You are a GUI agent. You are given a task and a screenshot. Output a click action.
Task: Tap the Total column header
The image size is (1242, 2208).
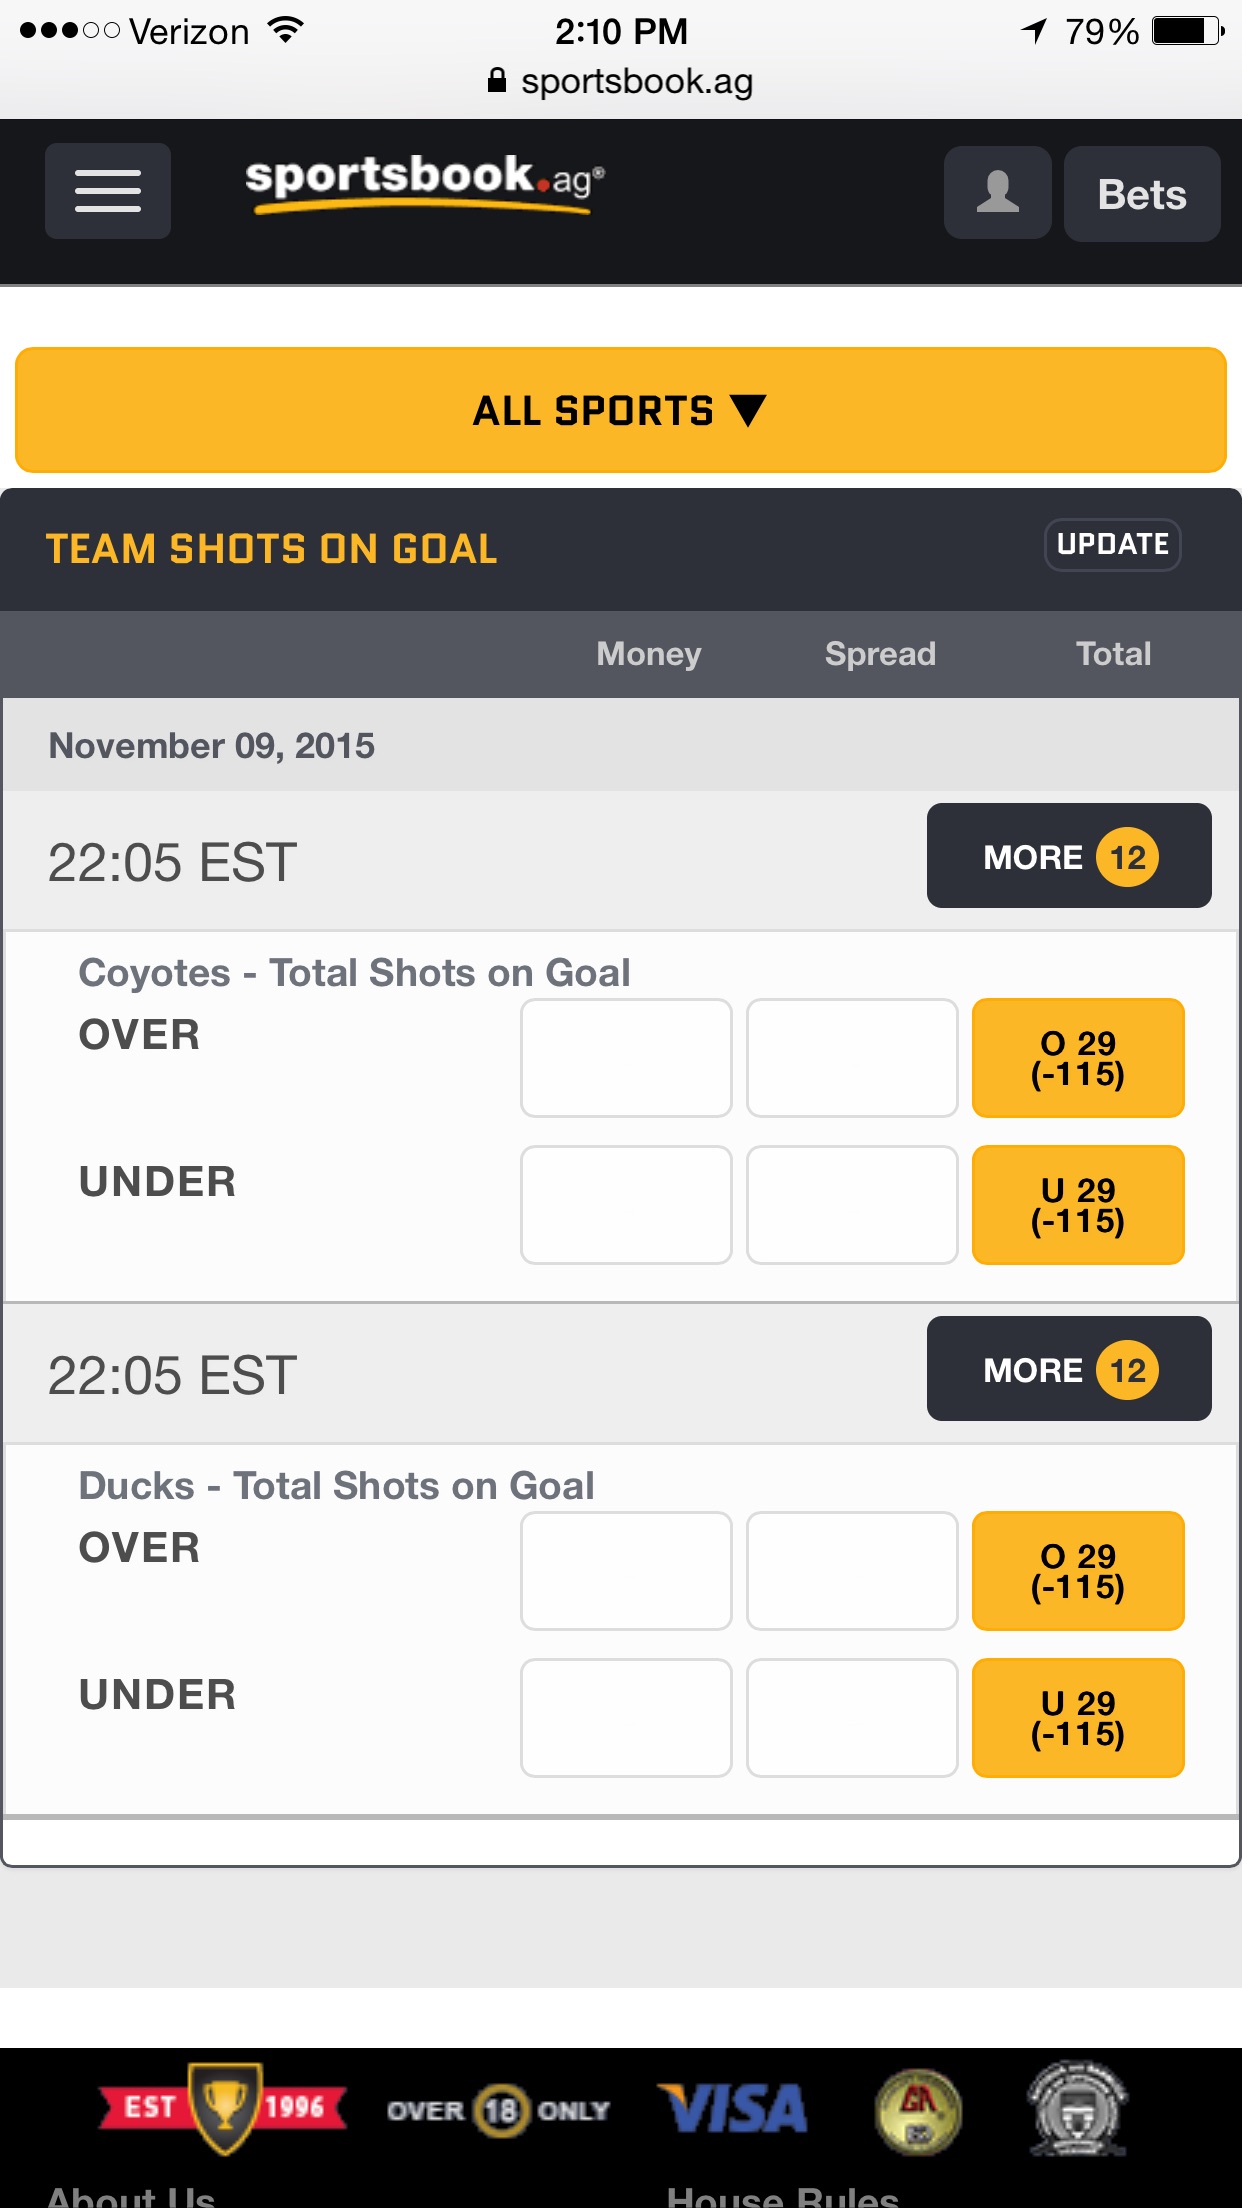coord(1113,654)
